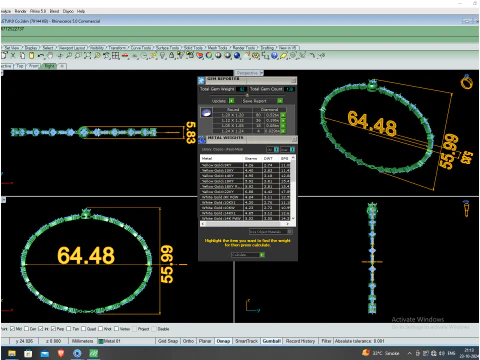Toggle the Cen osnap checkbox
480x360 pixels.
pos(26,329)
